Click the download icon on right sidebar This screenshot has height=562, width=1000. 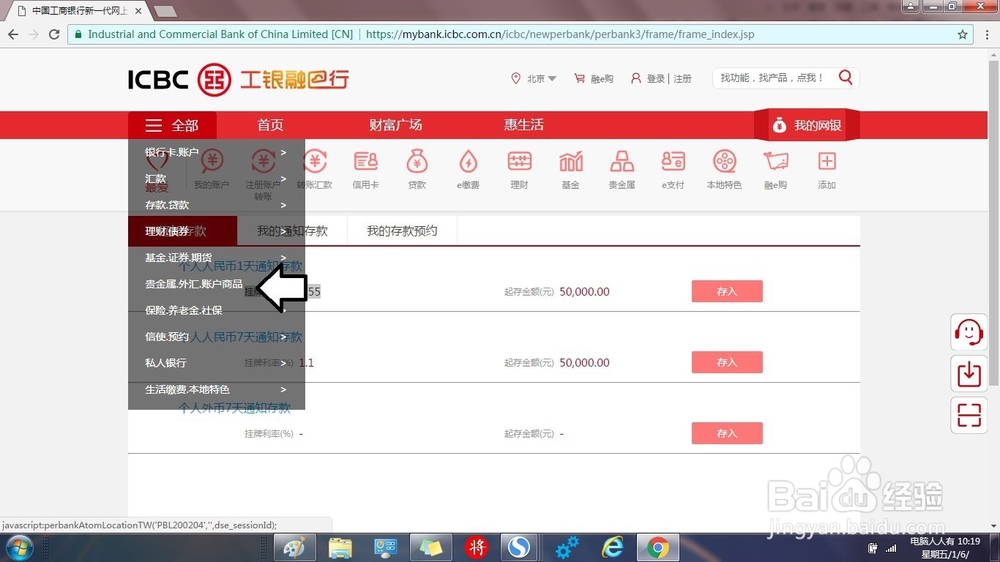tap(969, 374)
